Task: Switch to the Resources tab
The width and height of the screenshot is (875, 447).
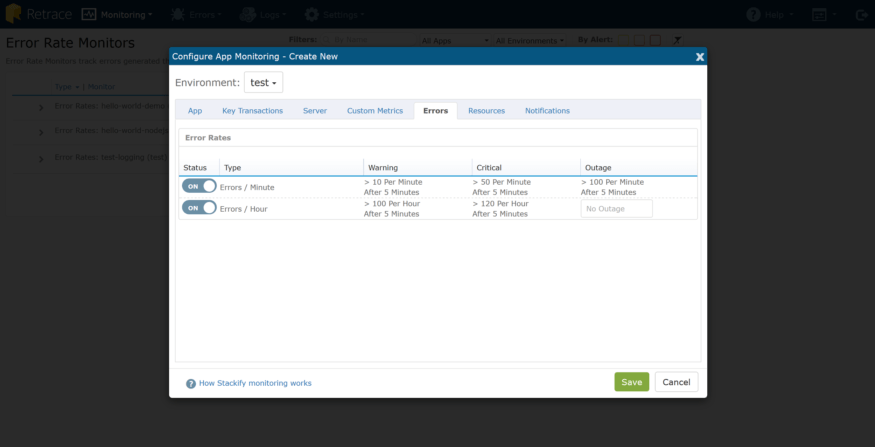Action: [x=487, y=111]
